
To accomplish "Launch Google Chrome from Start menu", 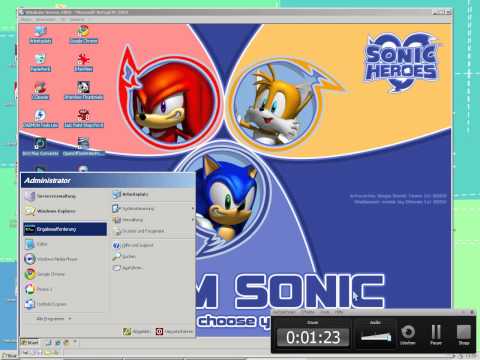I will click(x=65, y=274).
